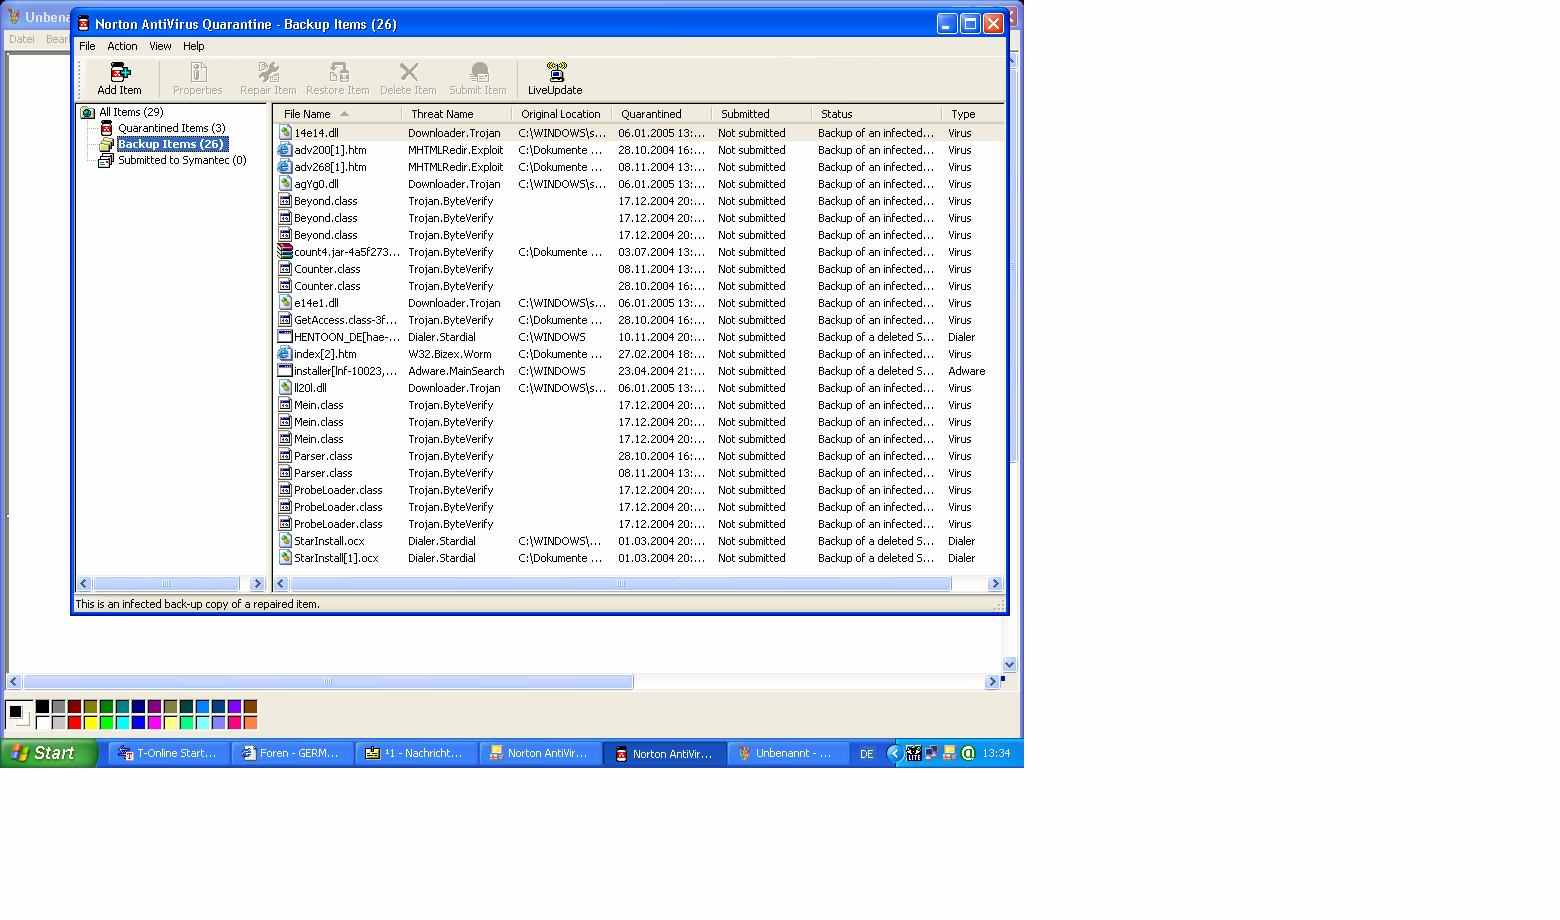Sort by Status column header
1560x920 pixels.
[876, 114]
